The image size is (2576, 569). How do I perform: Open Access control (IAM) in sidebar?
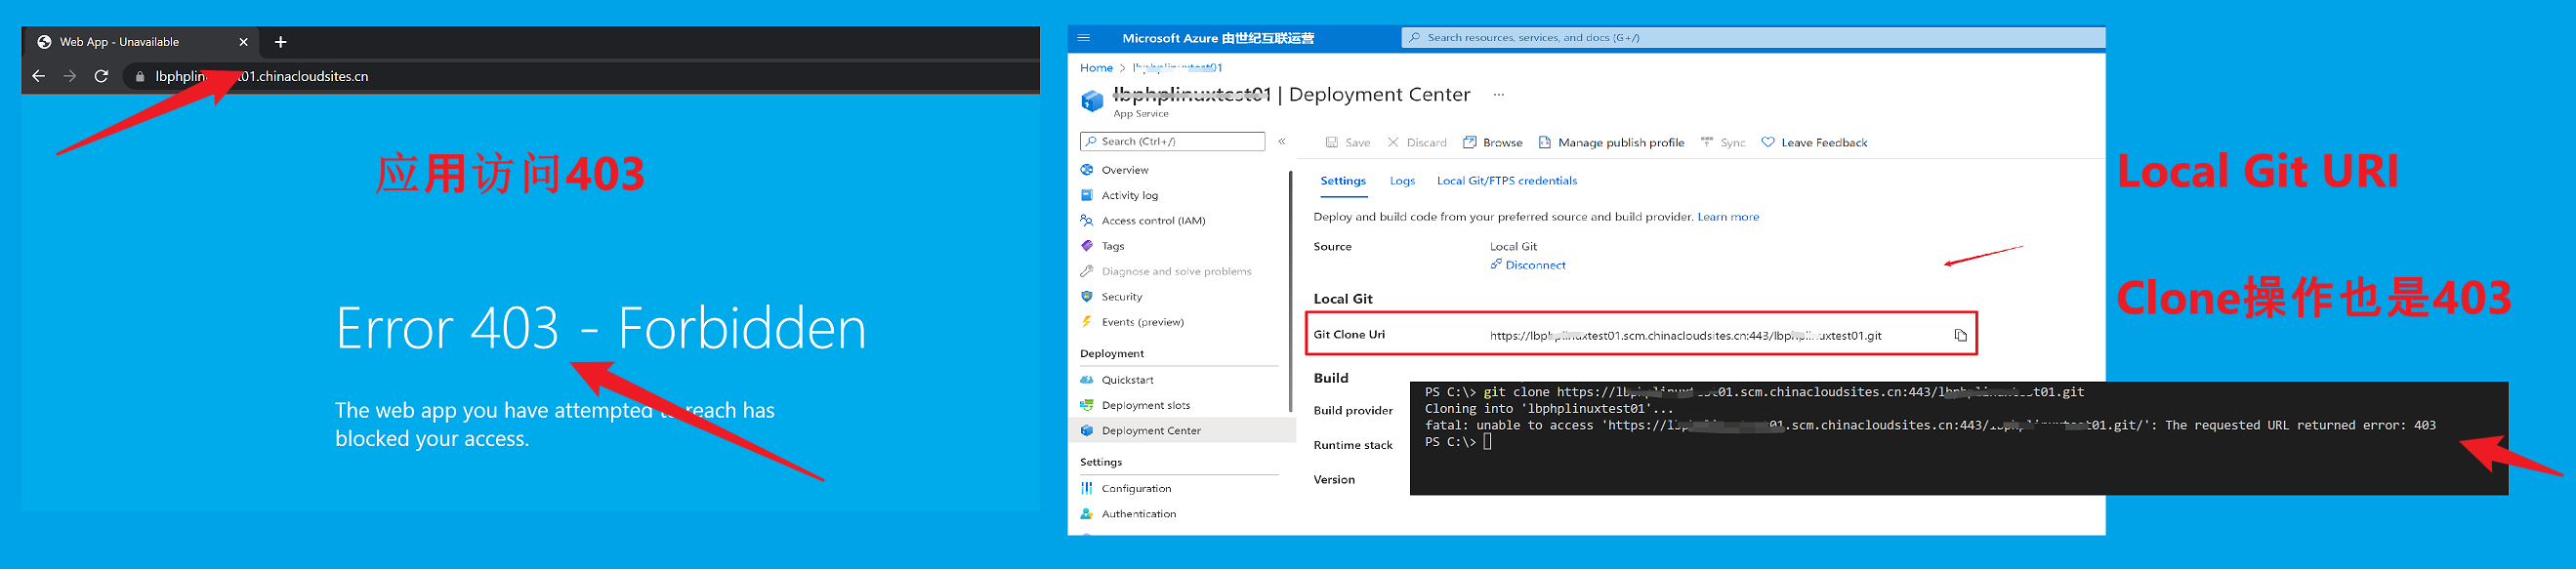coord(1153,221)
